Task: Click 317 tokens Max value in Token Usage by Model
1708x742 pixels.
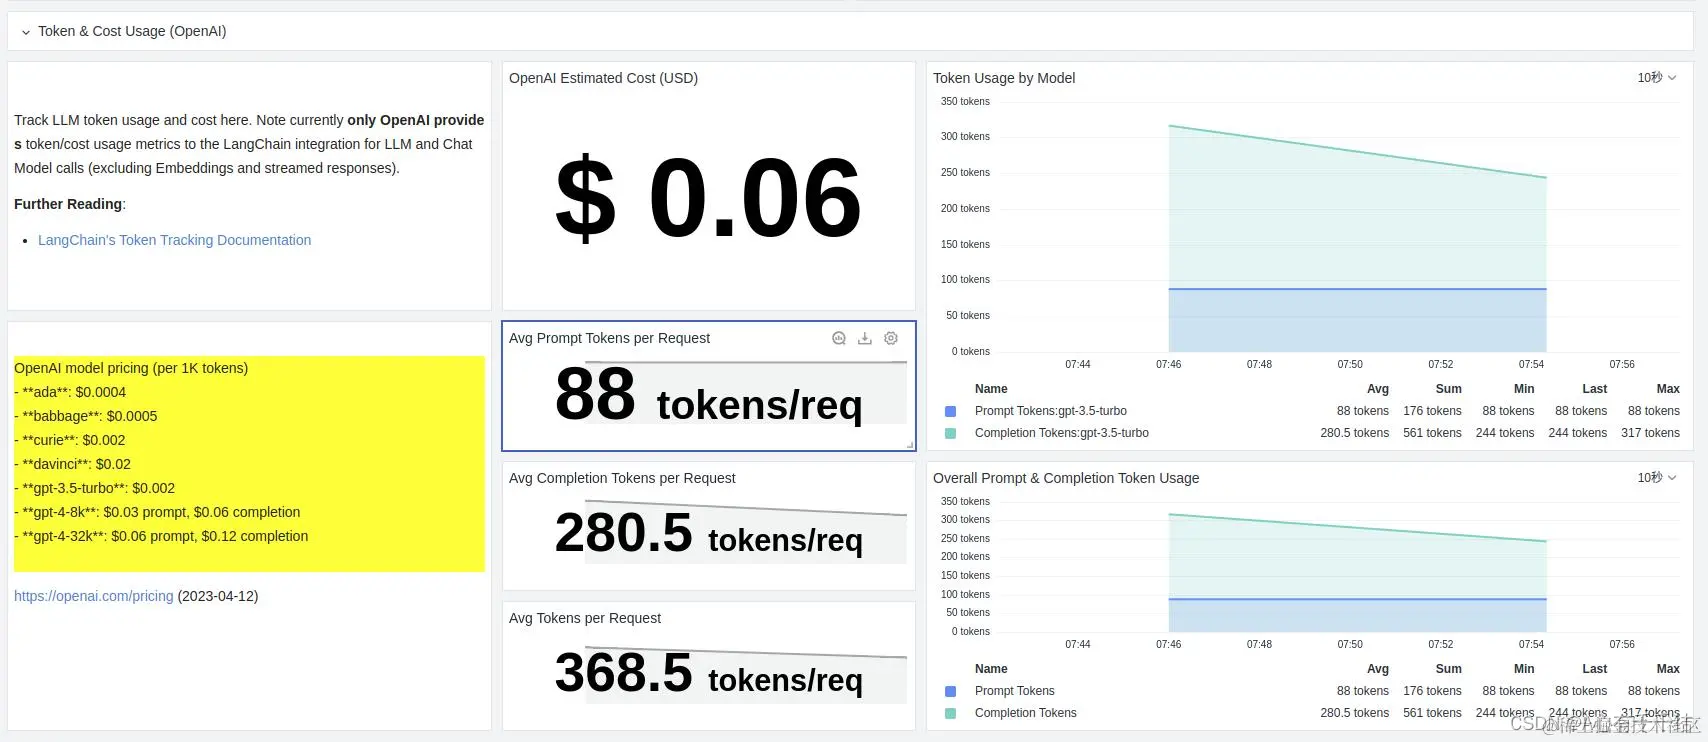Action: coord(1650,433)
